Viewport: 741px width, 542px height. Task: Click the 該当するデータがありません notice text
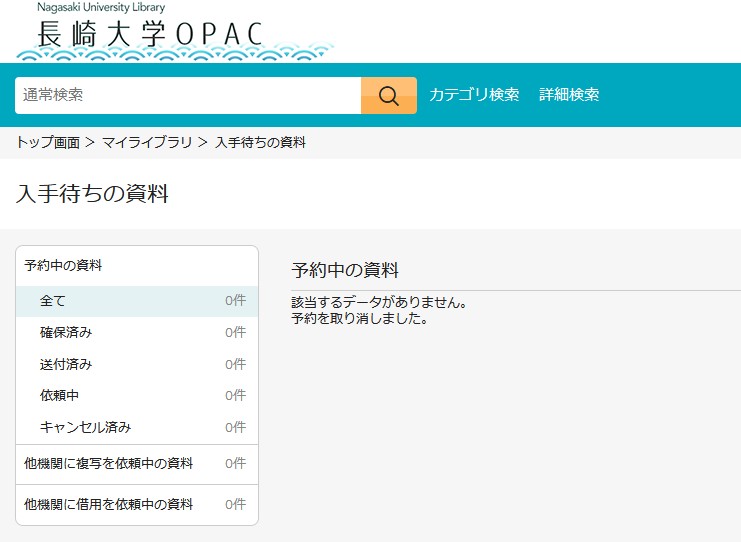pos(379,303)
